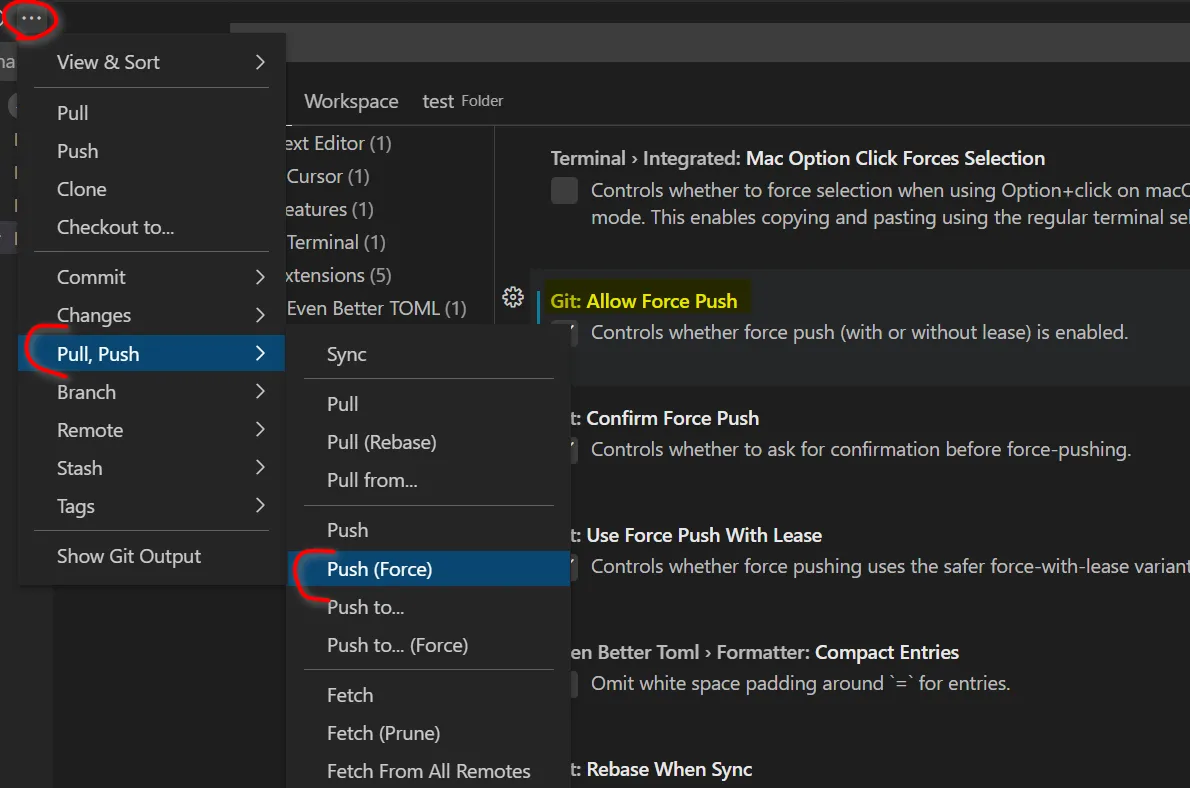Screen dimensions: 1190x788
Task: Toggle the Mac Option Click Forces Selection checkbox
Action: tap(564, 190)
